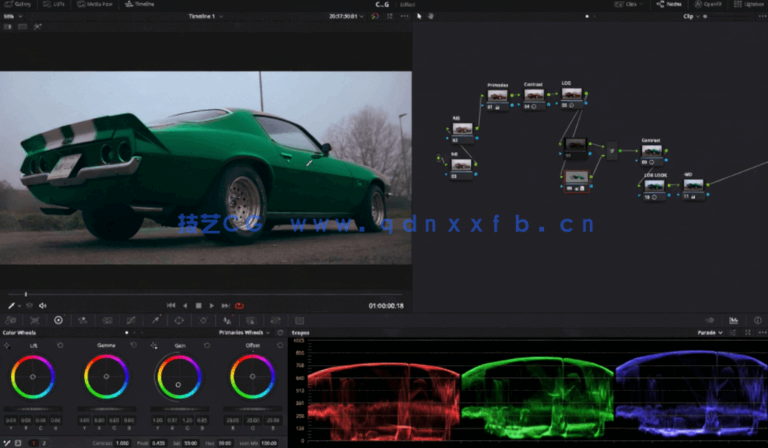The image size is (768, 448).
Task: Open the Curves palette
Action: point(131,321)
